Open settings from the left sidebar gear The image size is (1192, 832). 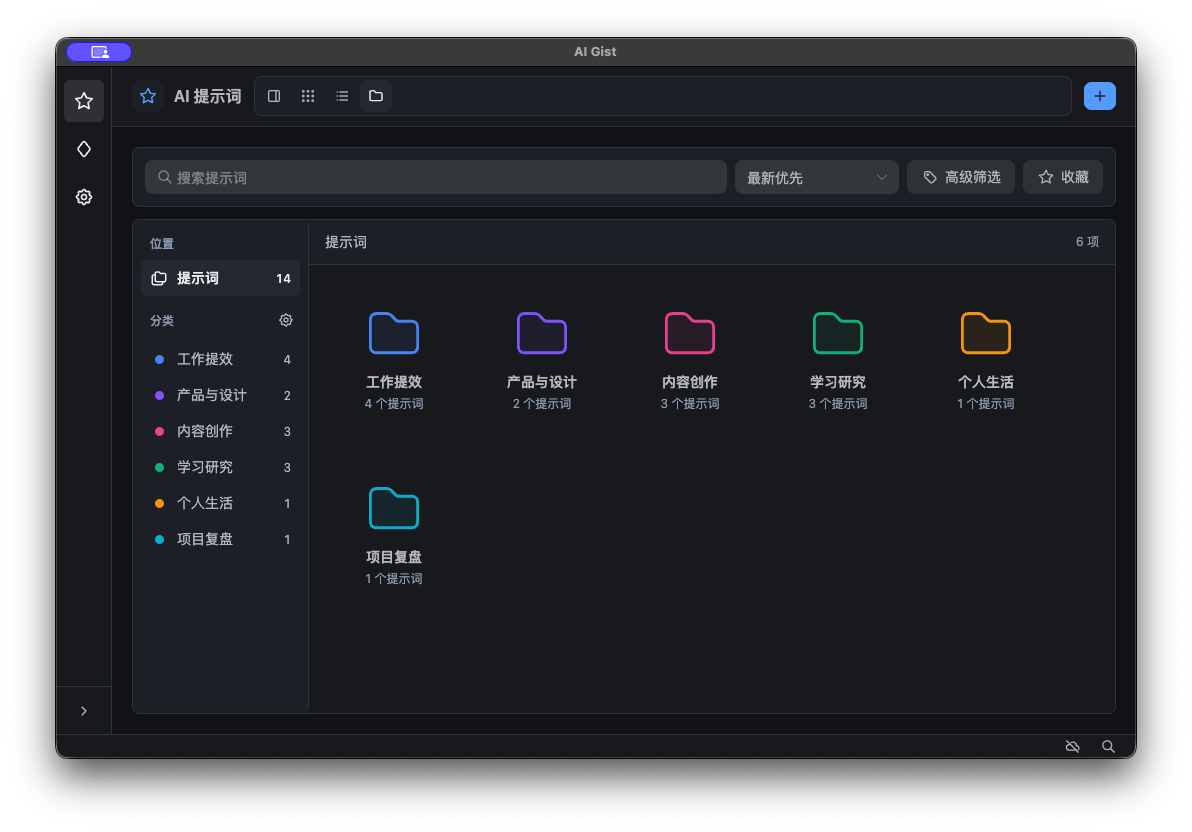click(x=84, y=197)
